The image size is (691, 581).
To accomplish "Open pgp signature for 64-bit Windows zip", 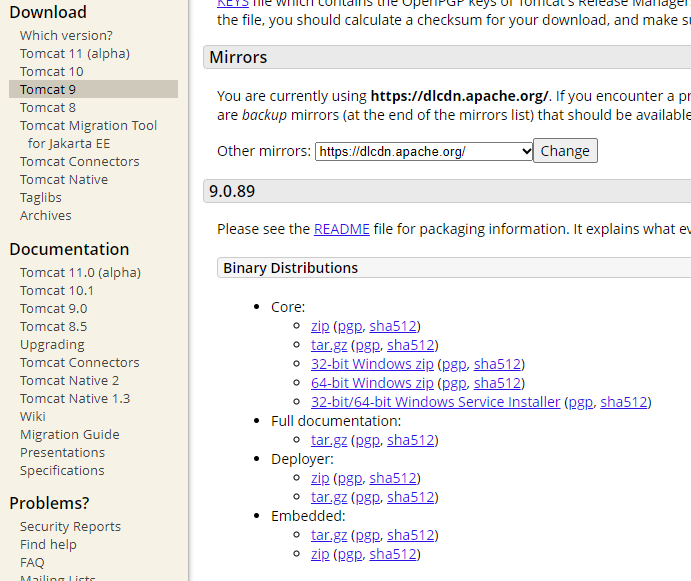I will point(454,384).
